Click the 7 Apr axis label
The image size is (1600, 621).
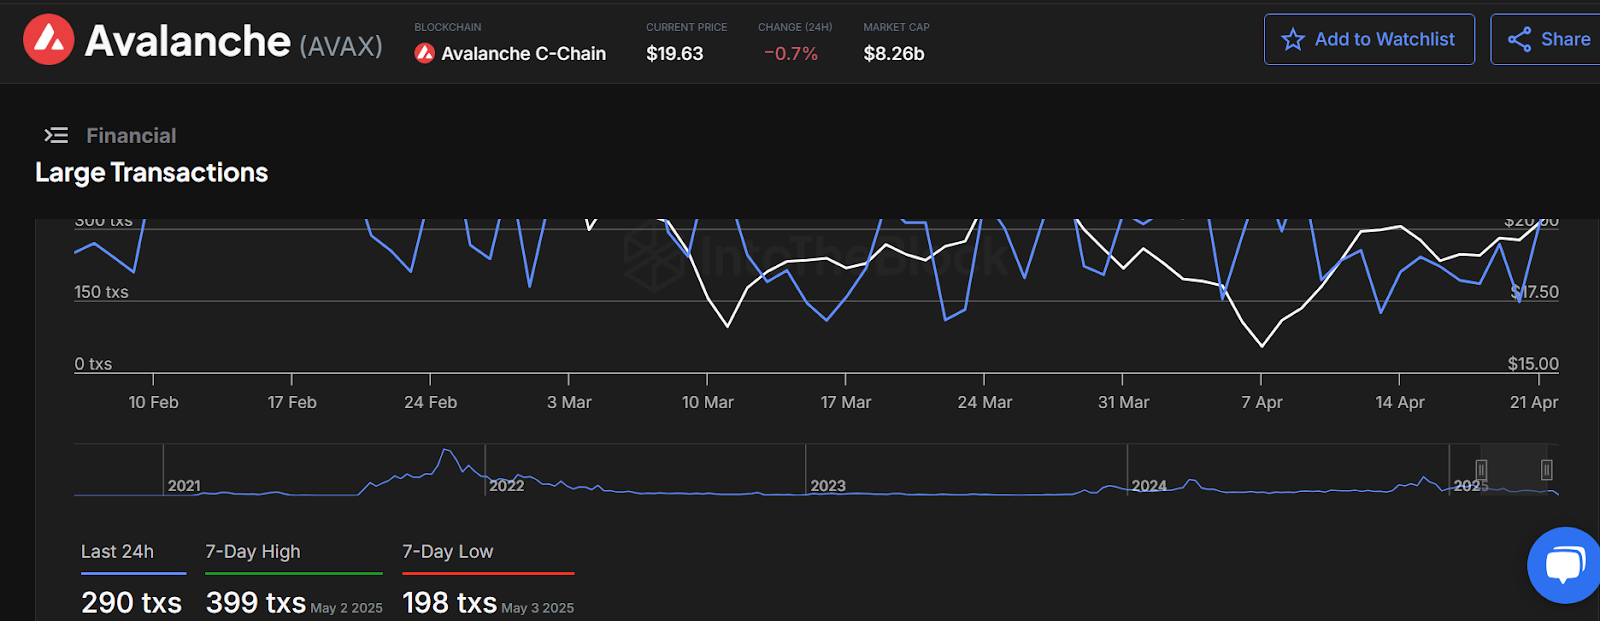pyautogui.click(x=1262, y=402)
